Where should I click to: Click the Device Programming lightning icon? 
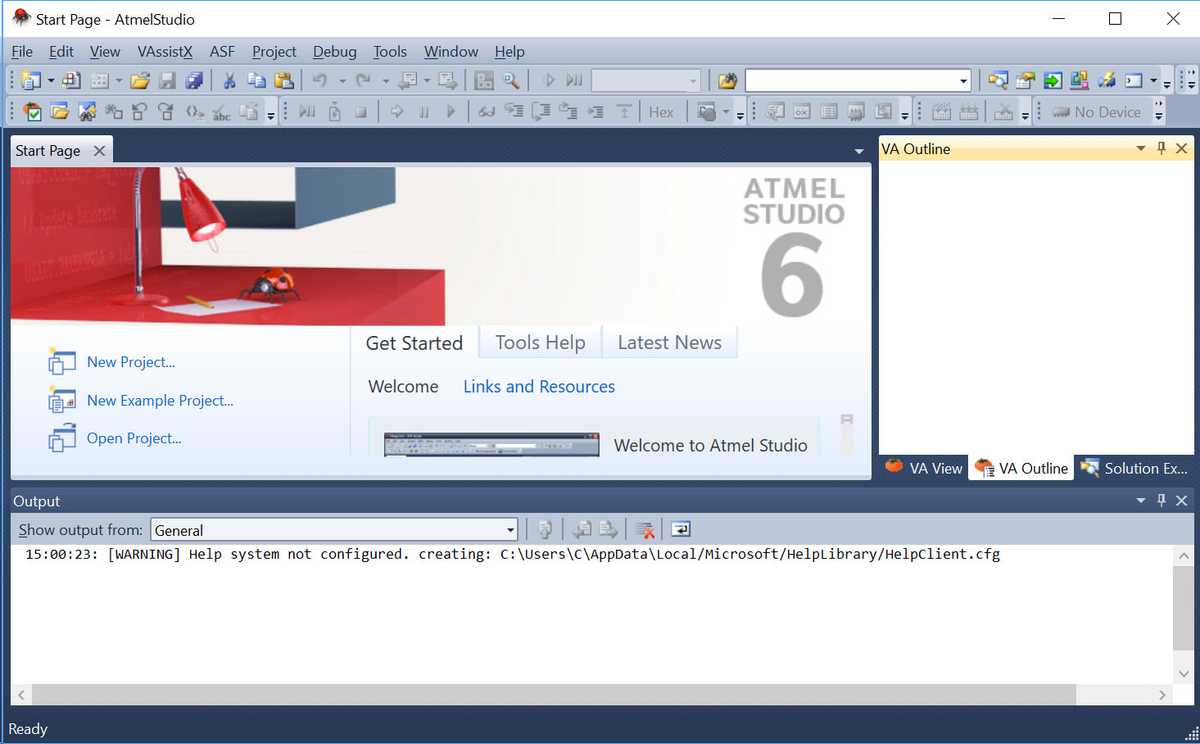1106,81
